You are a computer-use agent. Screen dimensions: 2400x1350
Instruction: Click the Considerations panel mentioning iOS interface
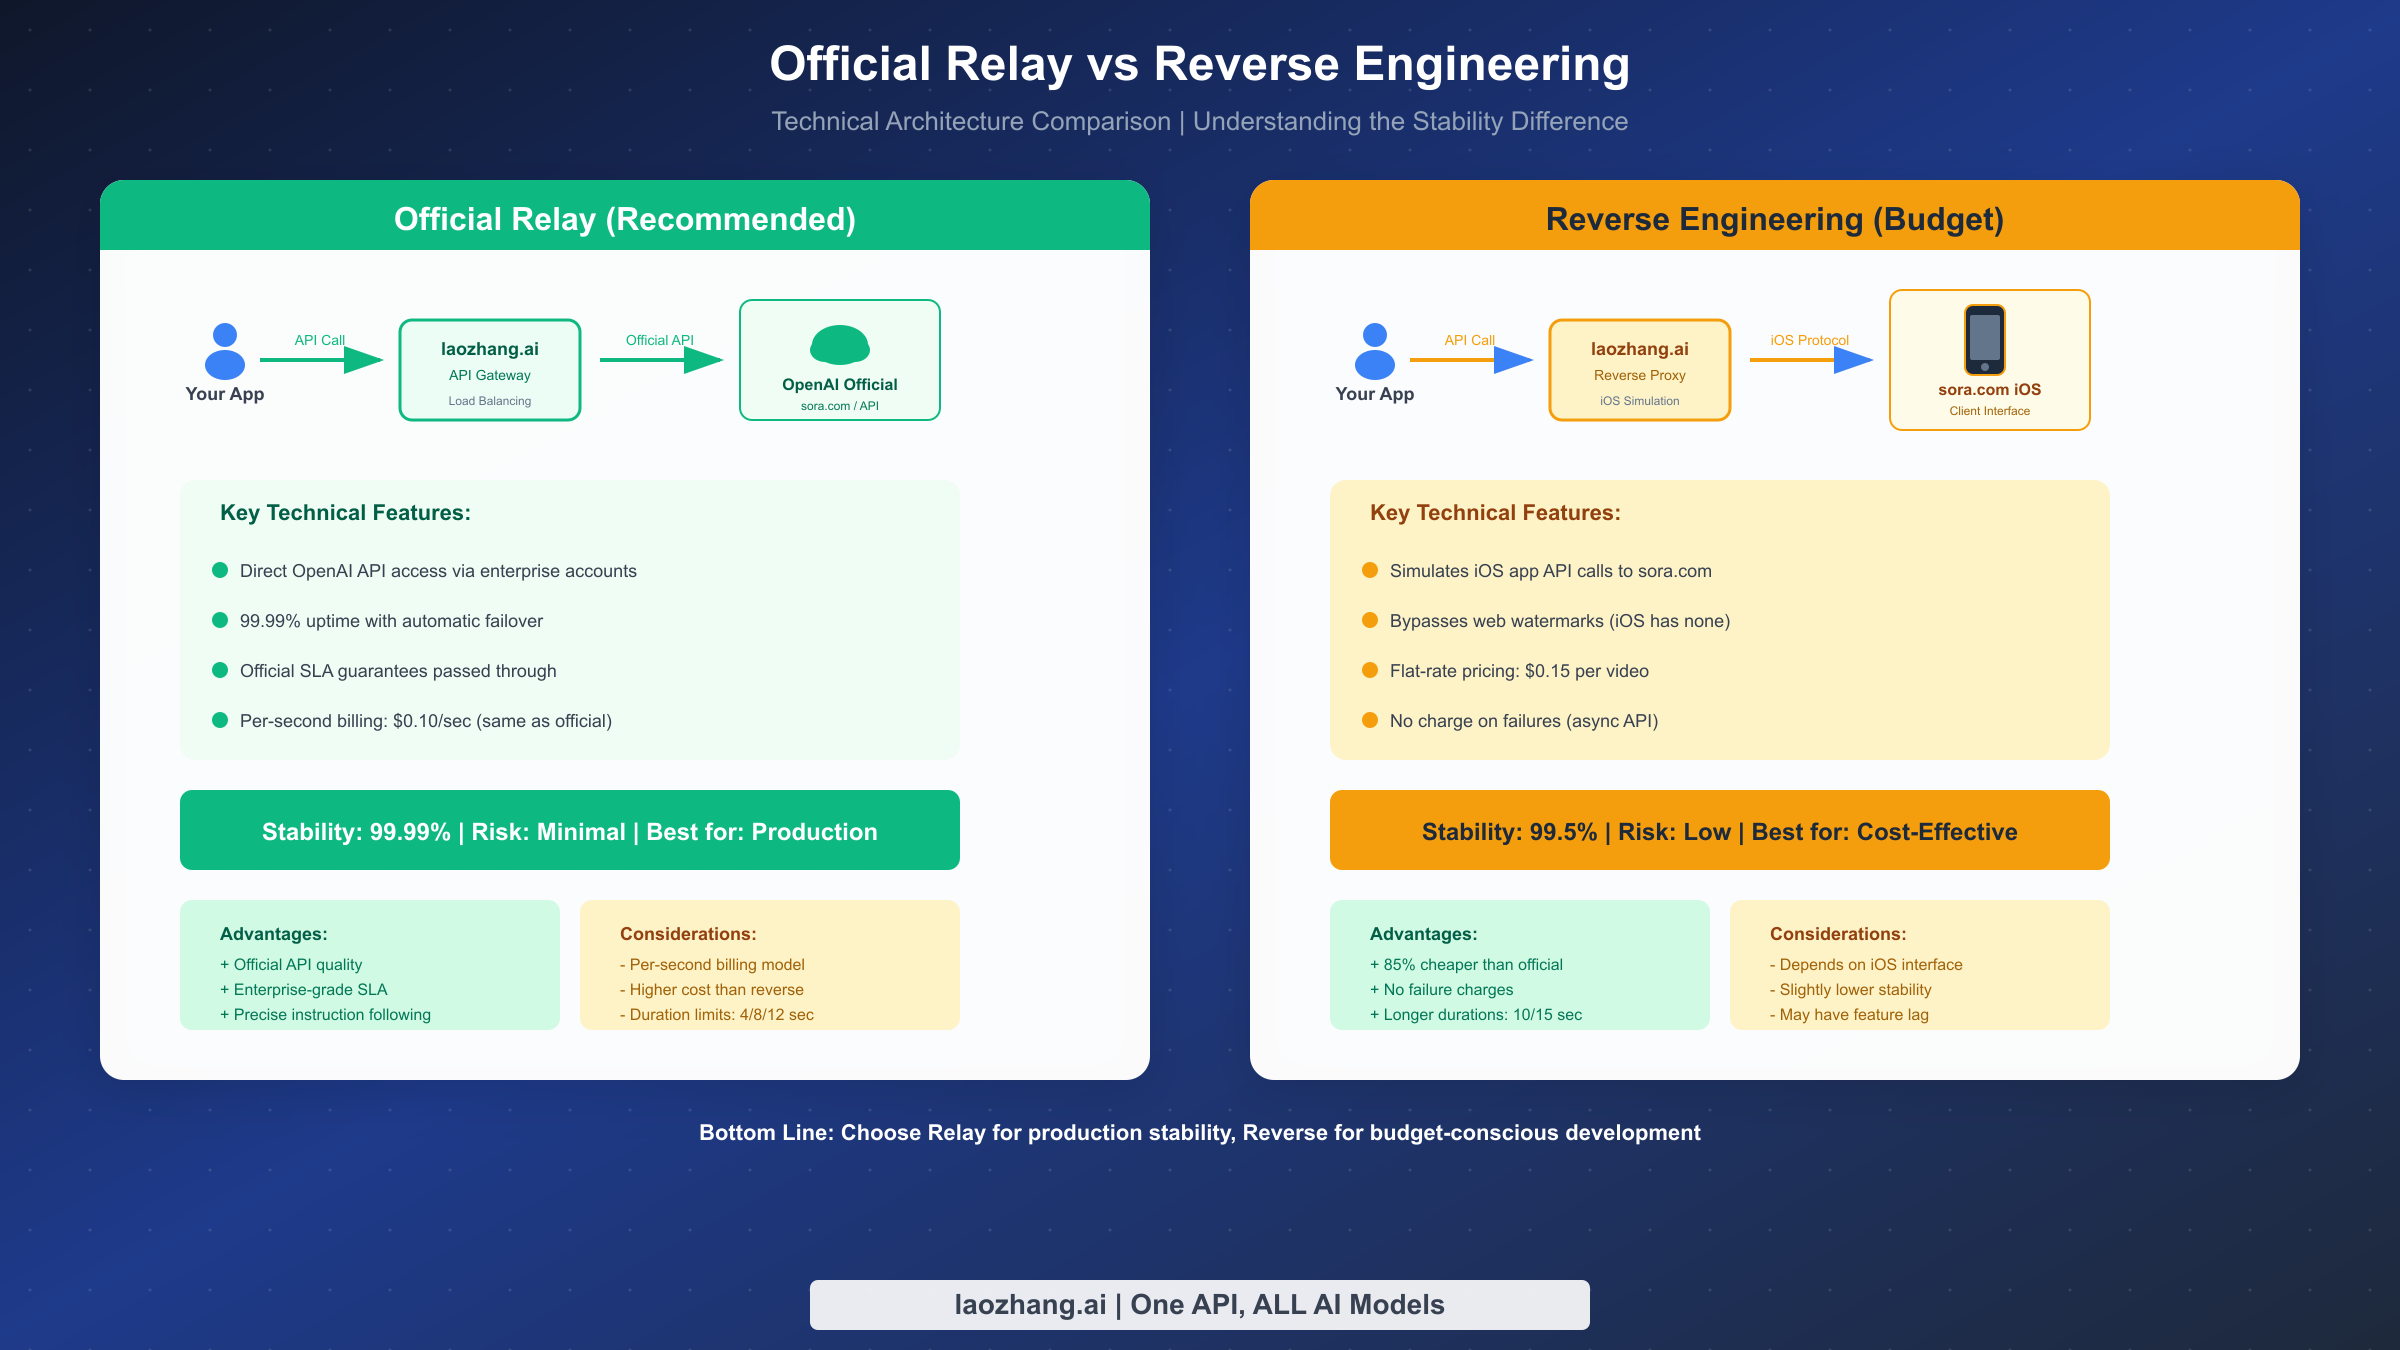coord(1920,965)
